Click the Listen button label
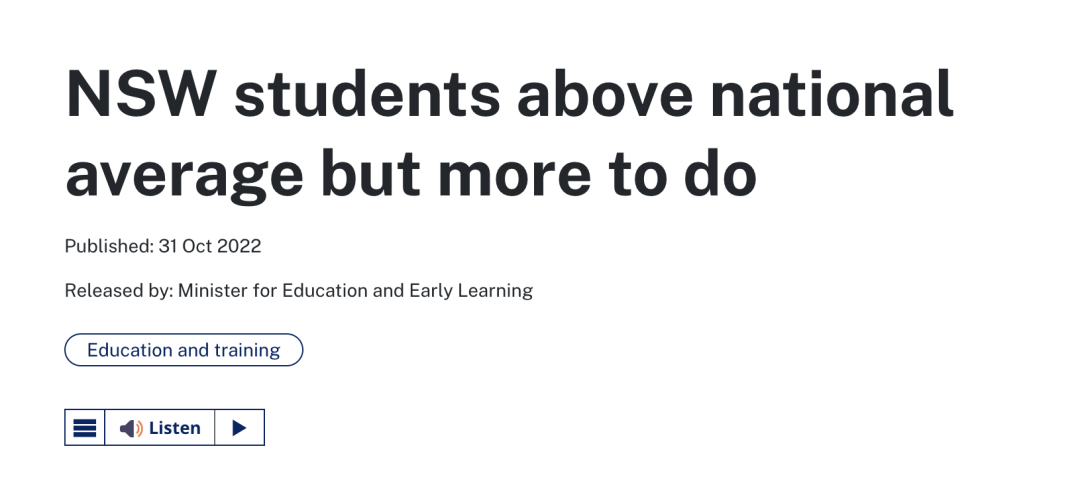 pyautogui.click(x=174, y=428)
